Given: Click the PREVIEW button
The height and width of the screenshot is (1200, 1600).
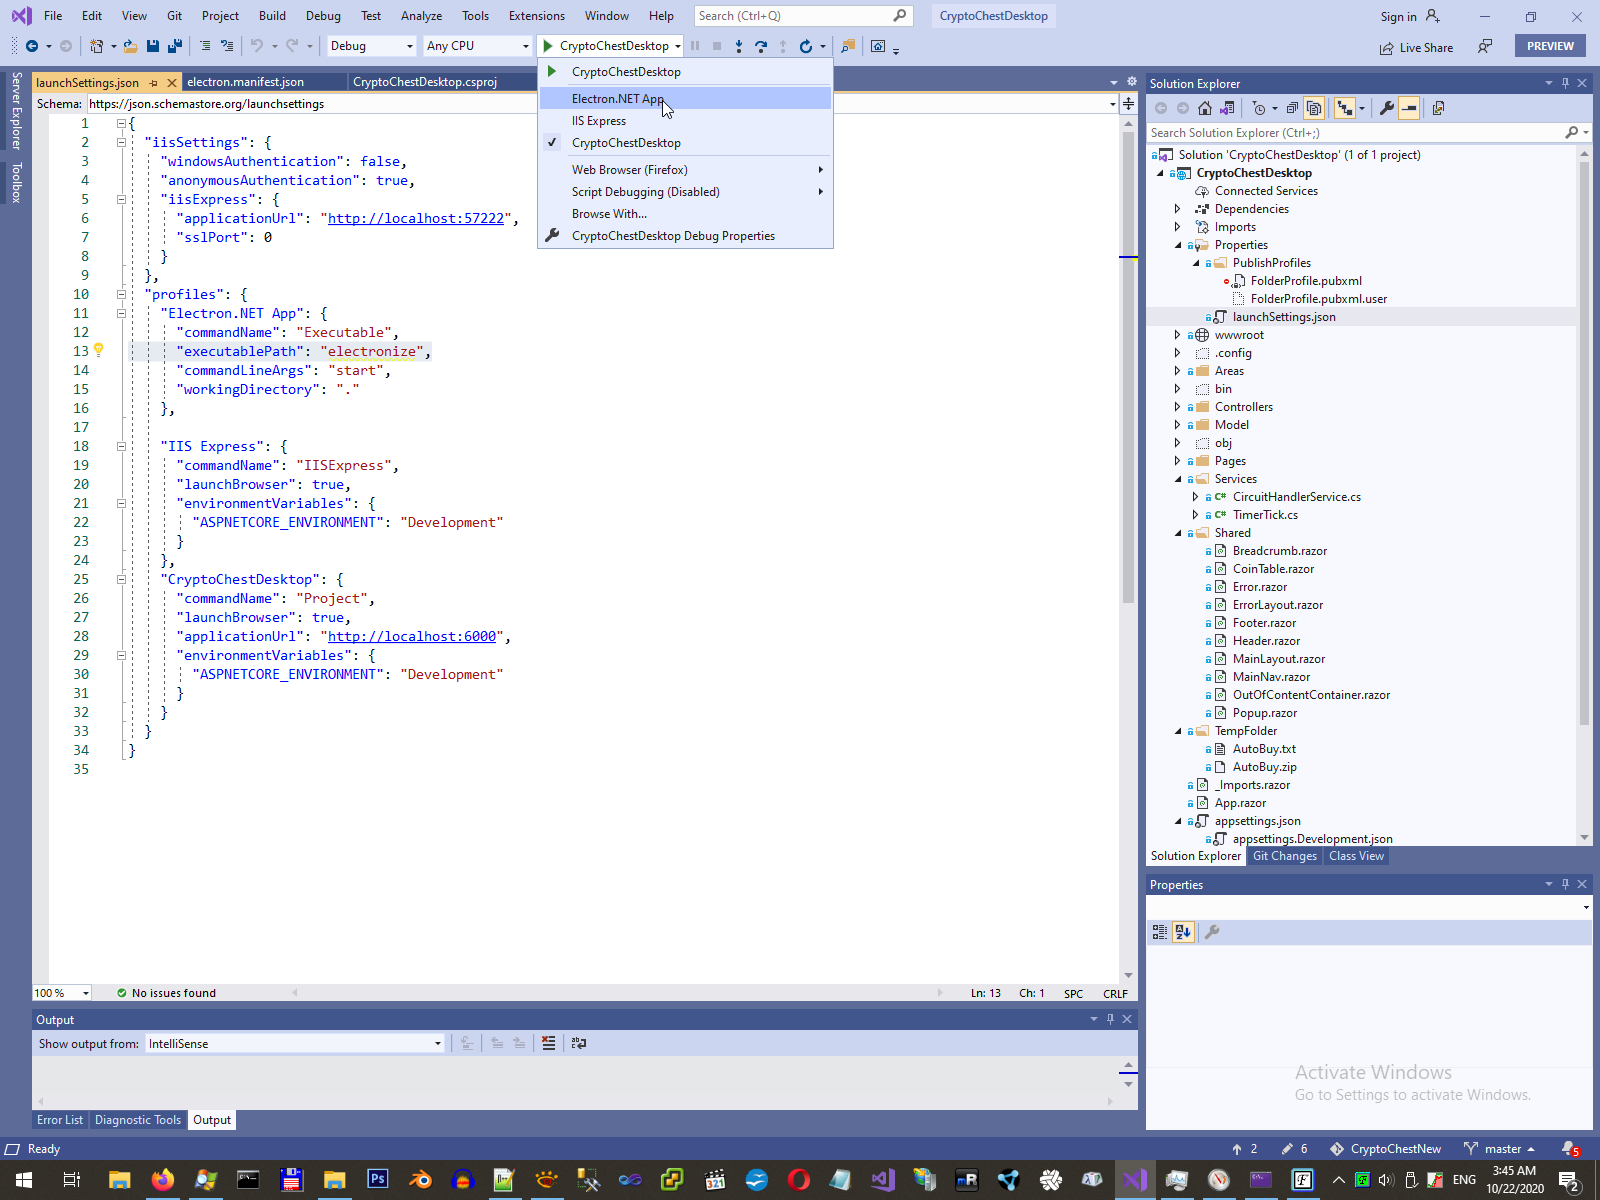Looking at the screenshot, I should coord(1550,46).
